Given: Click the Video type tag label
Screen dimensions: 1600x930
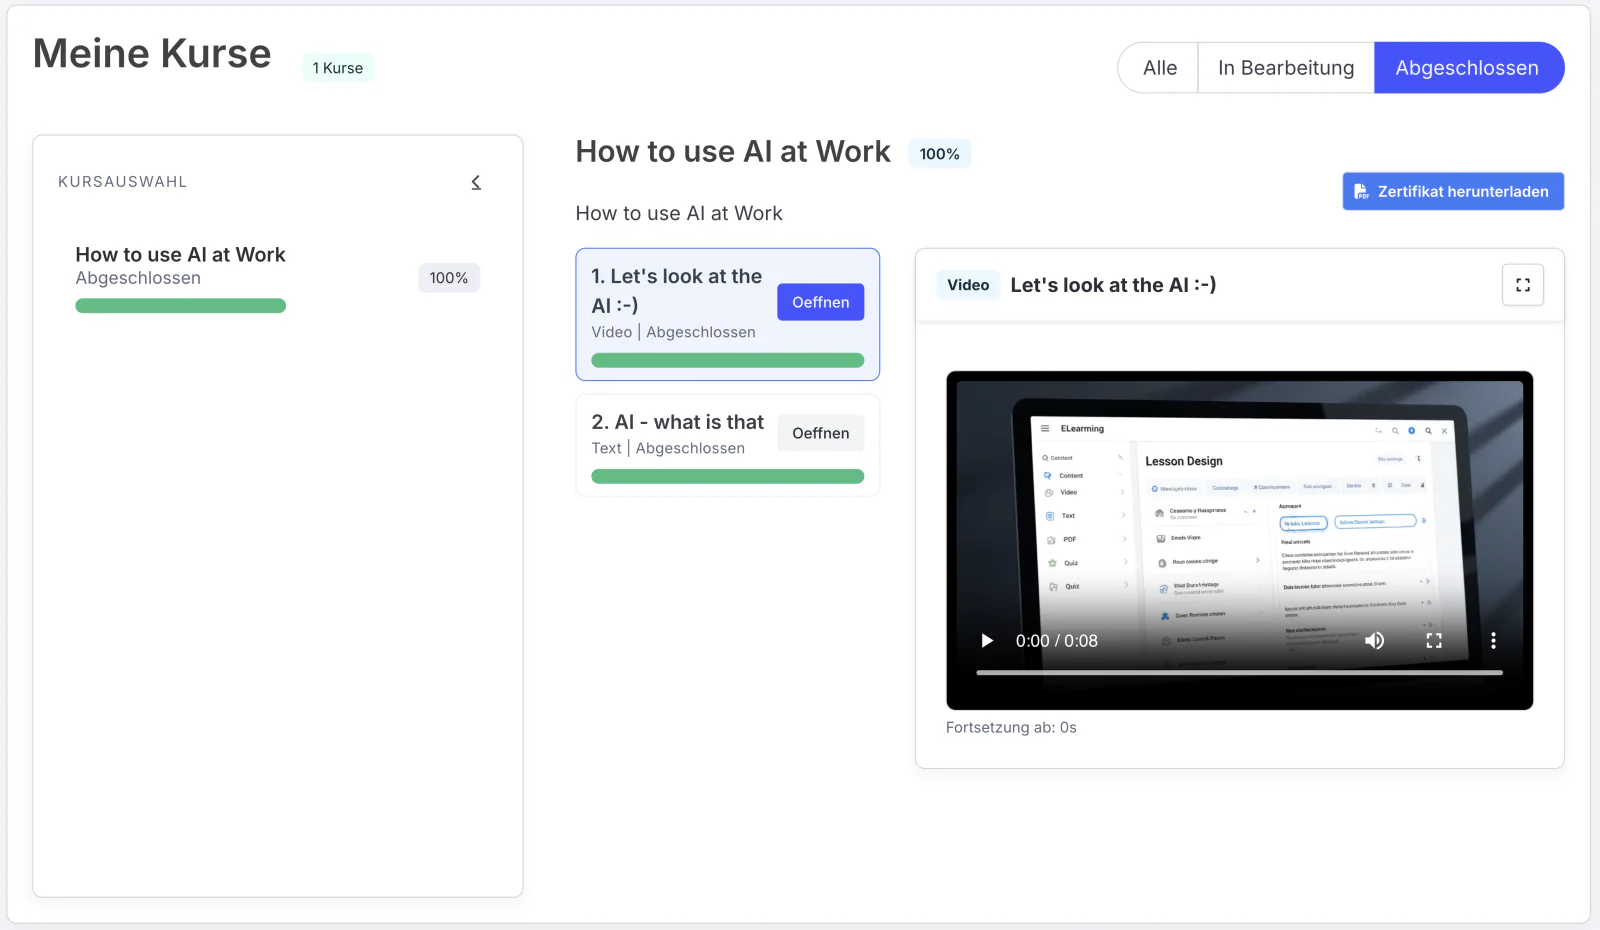Looking at the screenshot, I should [x=968, y=285].
